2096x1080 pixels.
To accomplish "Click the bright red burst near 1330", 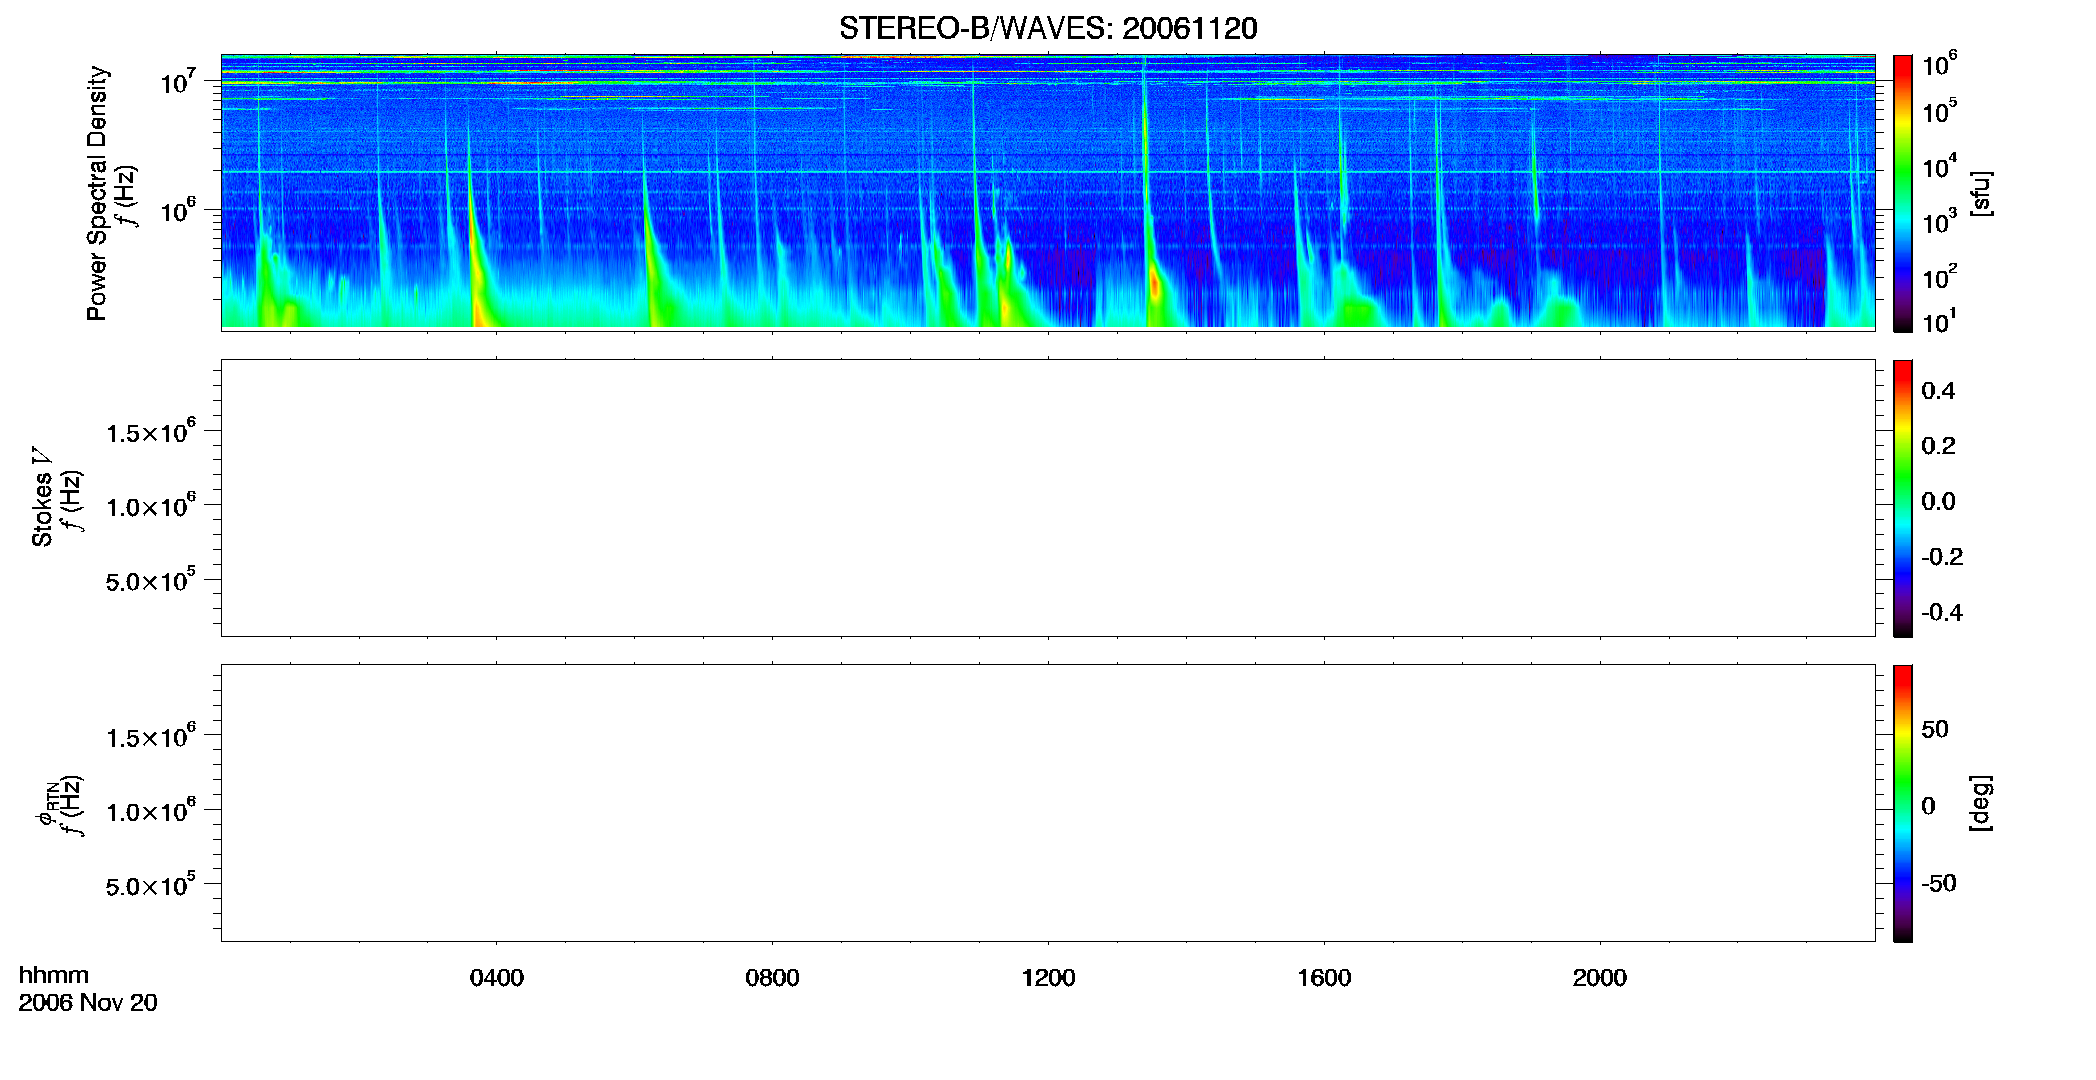I will pos(1156,286).
